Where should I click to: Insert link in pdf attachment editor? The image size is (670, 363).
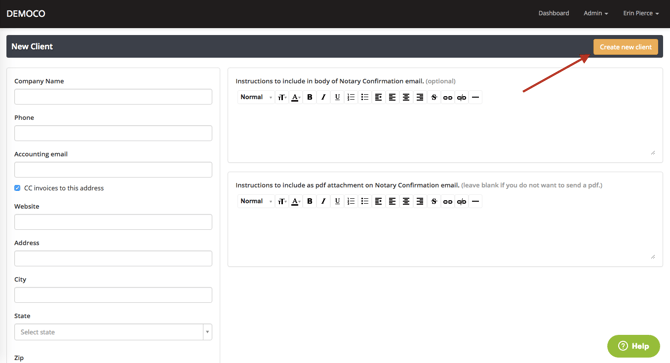click(x=447, y=201)
